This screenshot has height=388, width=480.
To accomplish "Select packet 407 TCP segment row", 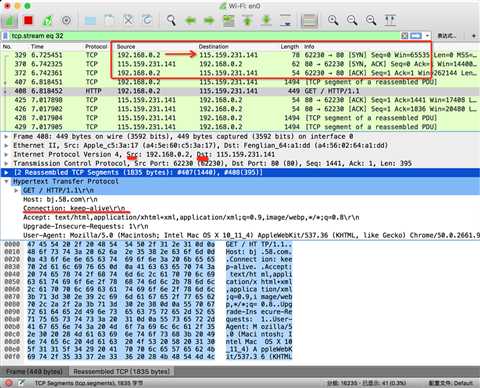I will click(240, 82).
